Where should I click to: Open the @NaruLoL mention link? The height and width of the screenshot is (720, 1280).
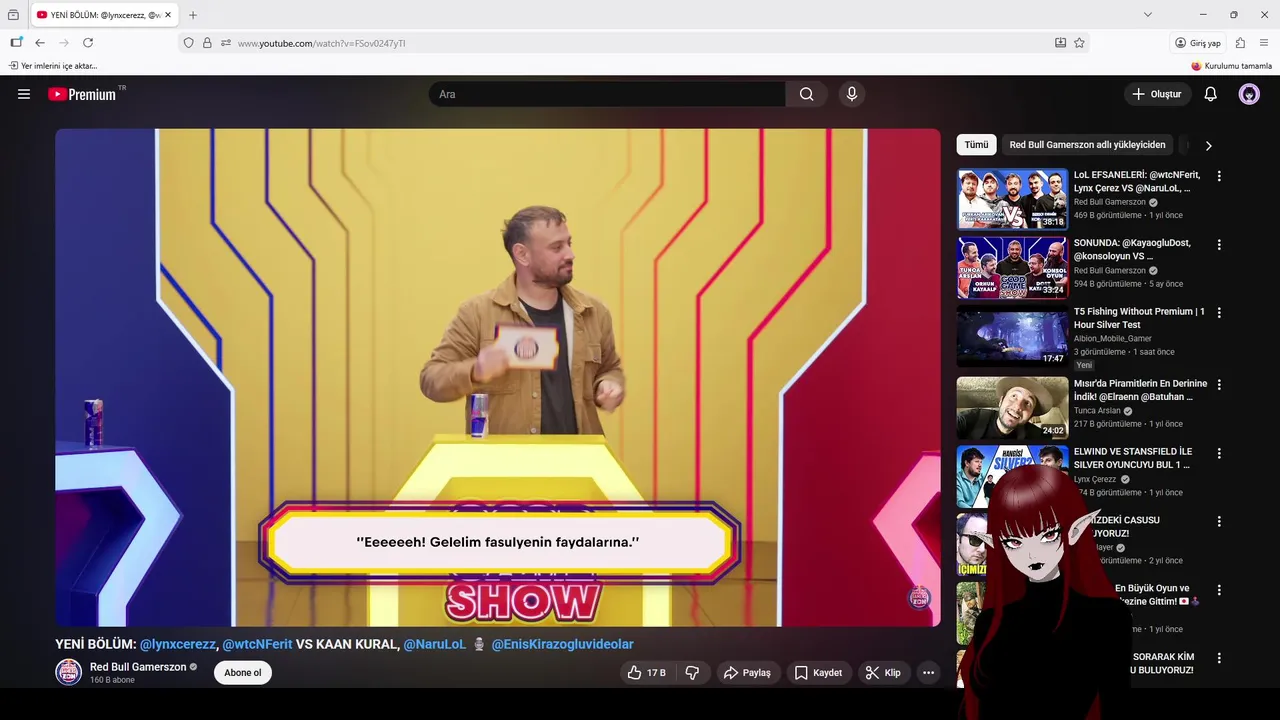coord(435,644)
